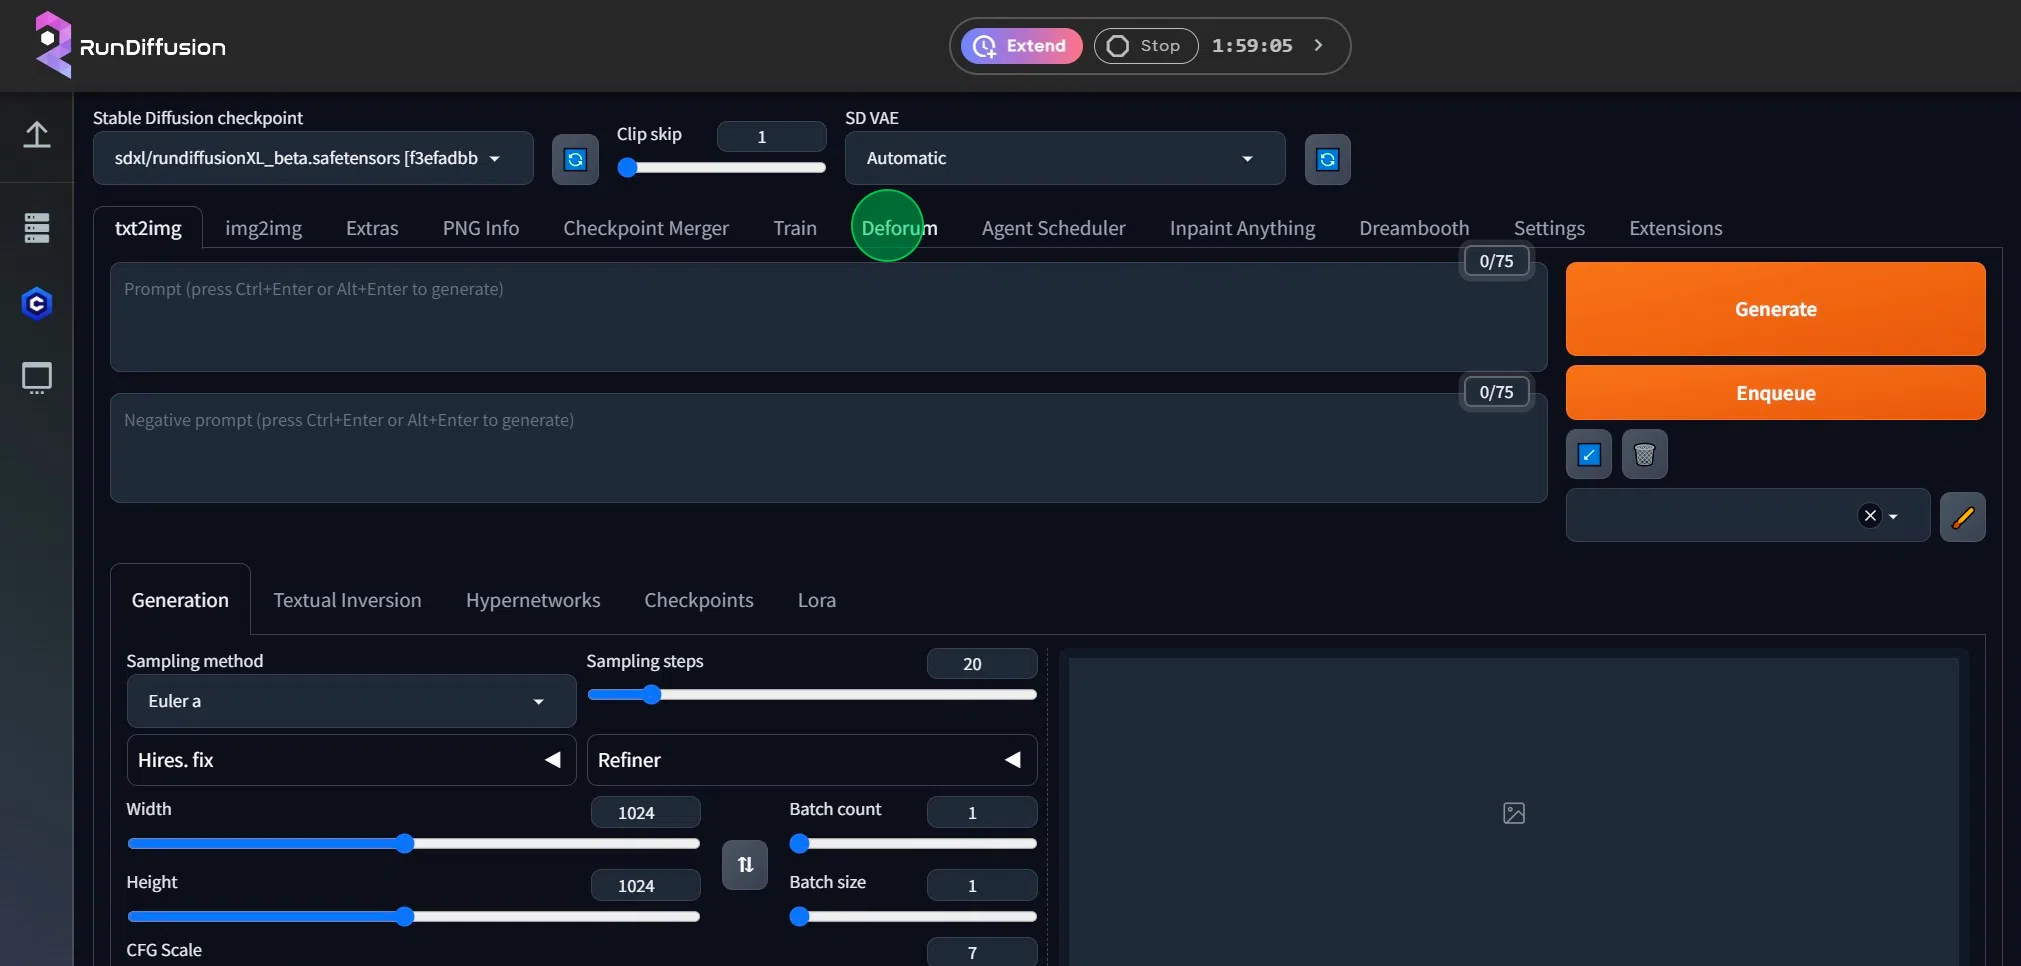Click the Stop button in the header
The height and width of the screenshot is (966, 2021).
pyautogui.click(x=1145, y=46)
